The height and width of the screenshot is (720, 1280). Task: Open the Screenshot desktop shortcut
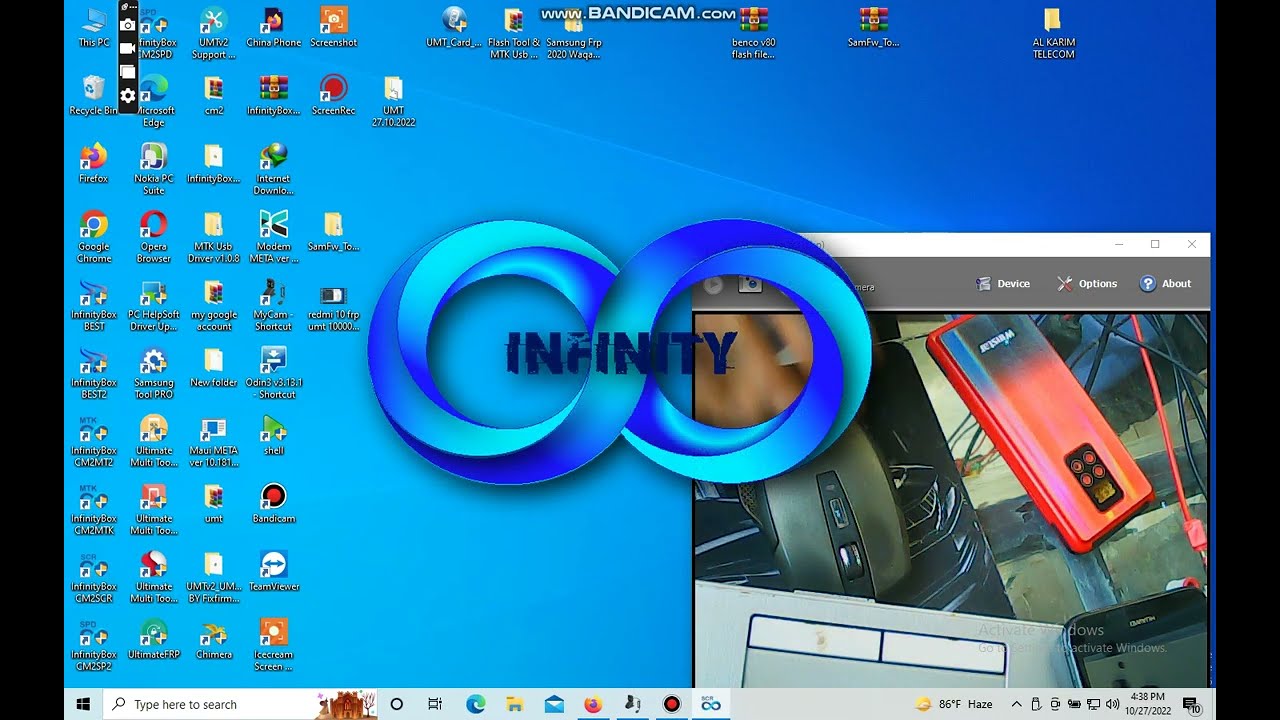(333, 28)
